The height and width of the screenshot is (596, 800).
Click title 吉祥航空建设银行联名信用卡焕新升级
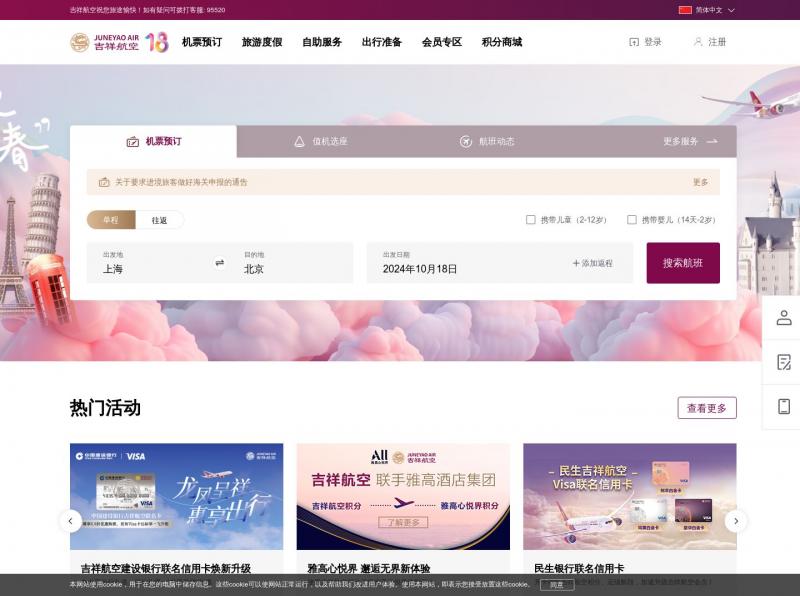[166, 568]
